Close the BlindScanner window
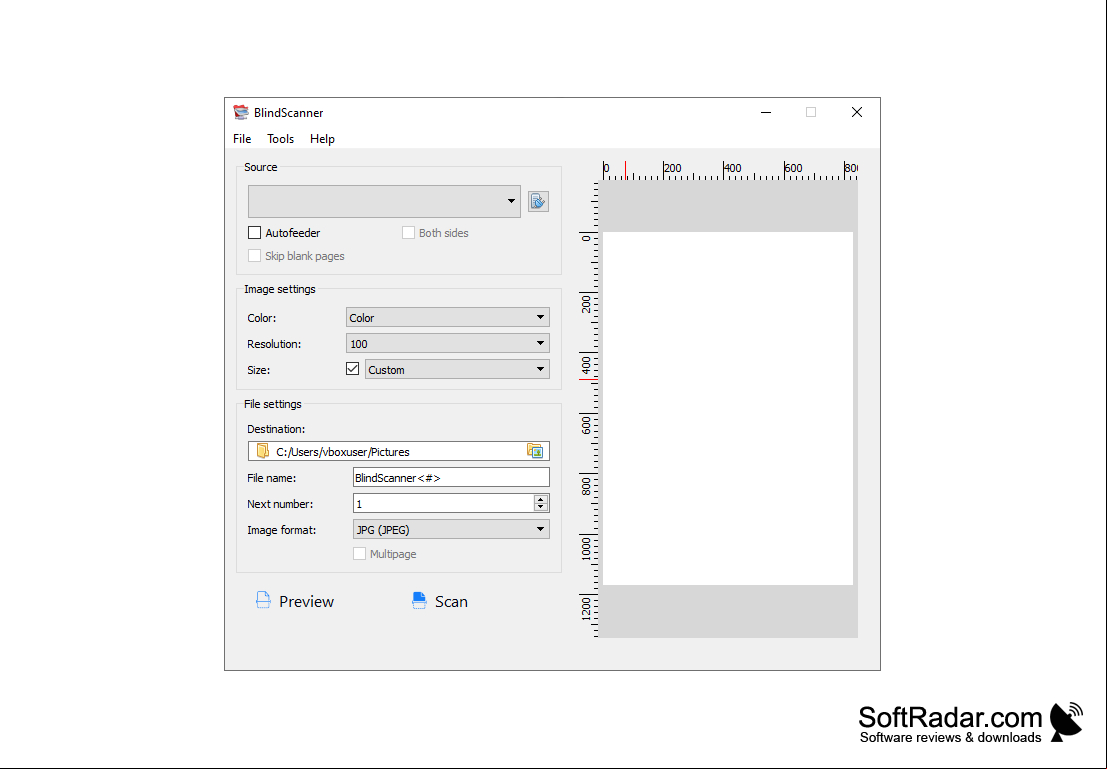 pyautogui.click(x=856, y=112)
